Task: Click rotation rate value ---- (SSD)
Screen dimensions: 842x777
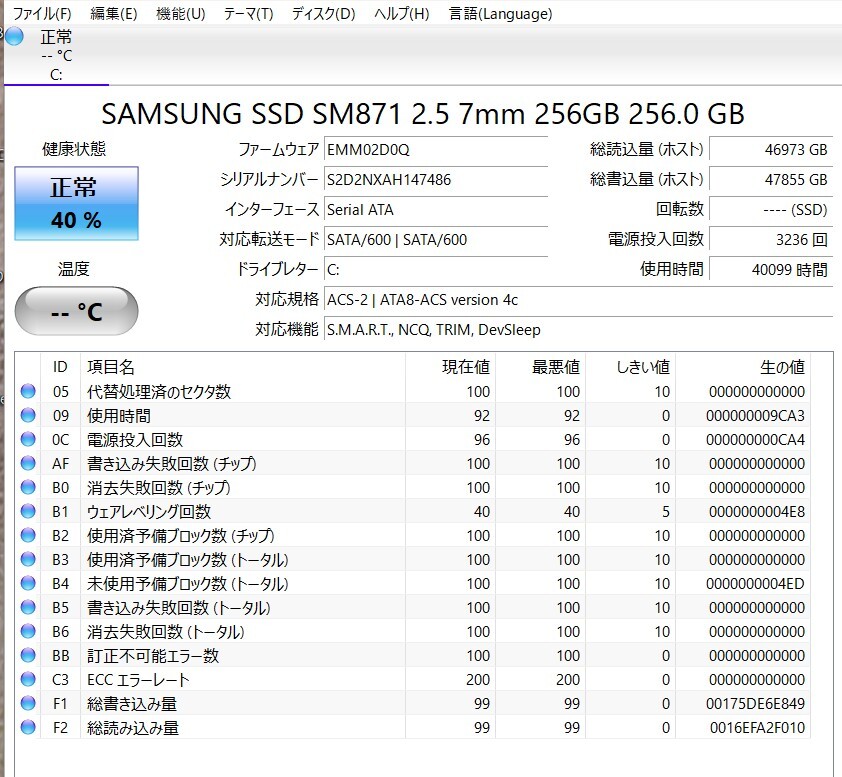Action: [x=771, y=209]
